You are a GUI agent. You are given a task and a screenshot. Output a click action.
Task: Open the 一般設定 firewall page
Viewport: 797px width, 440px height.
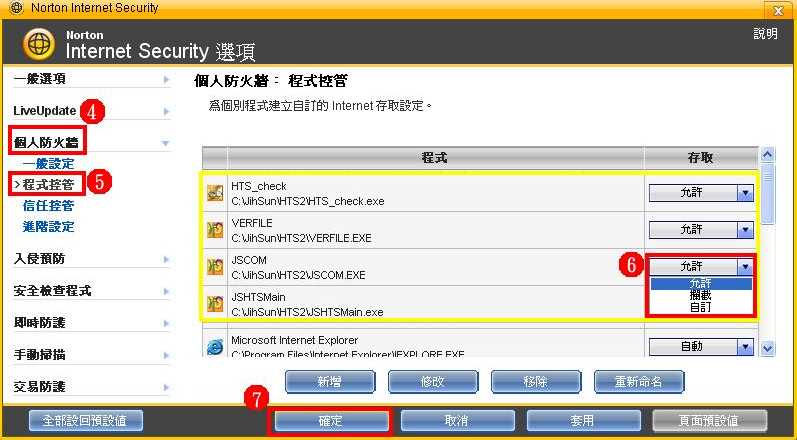click(48, 164)
